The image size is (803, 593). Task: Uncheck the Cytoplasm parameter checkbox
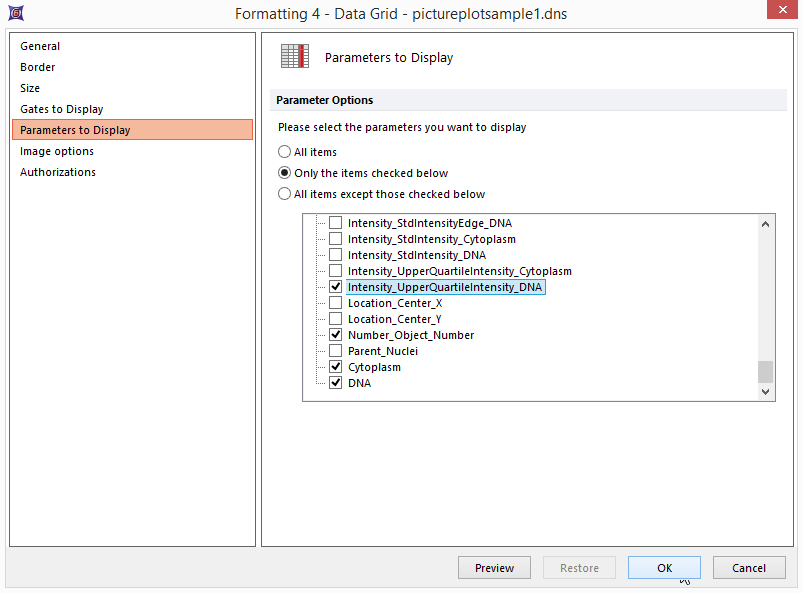pos(336,367)
